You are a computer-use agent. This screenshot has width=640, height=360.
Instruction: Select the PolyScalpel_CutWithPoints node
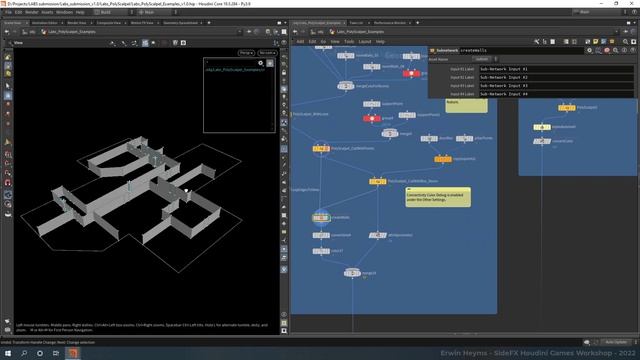click(x=321, y=149)
